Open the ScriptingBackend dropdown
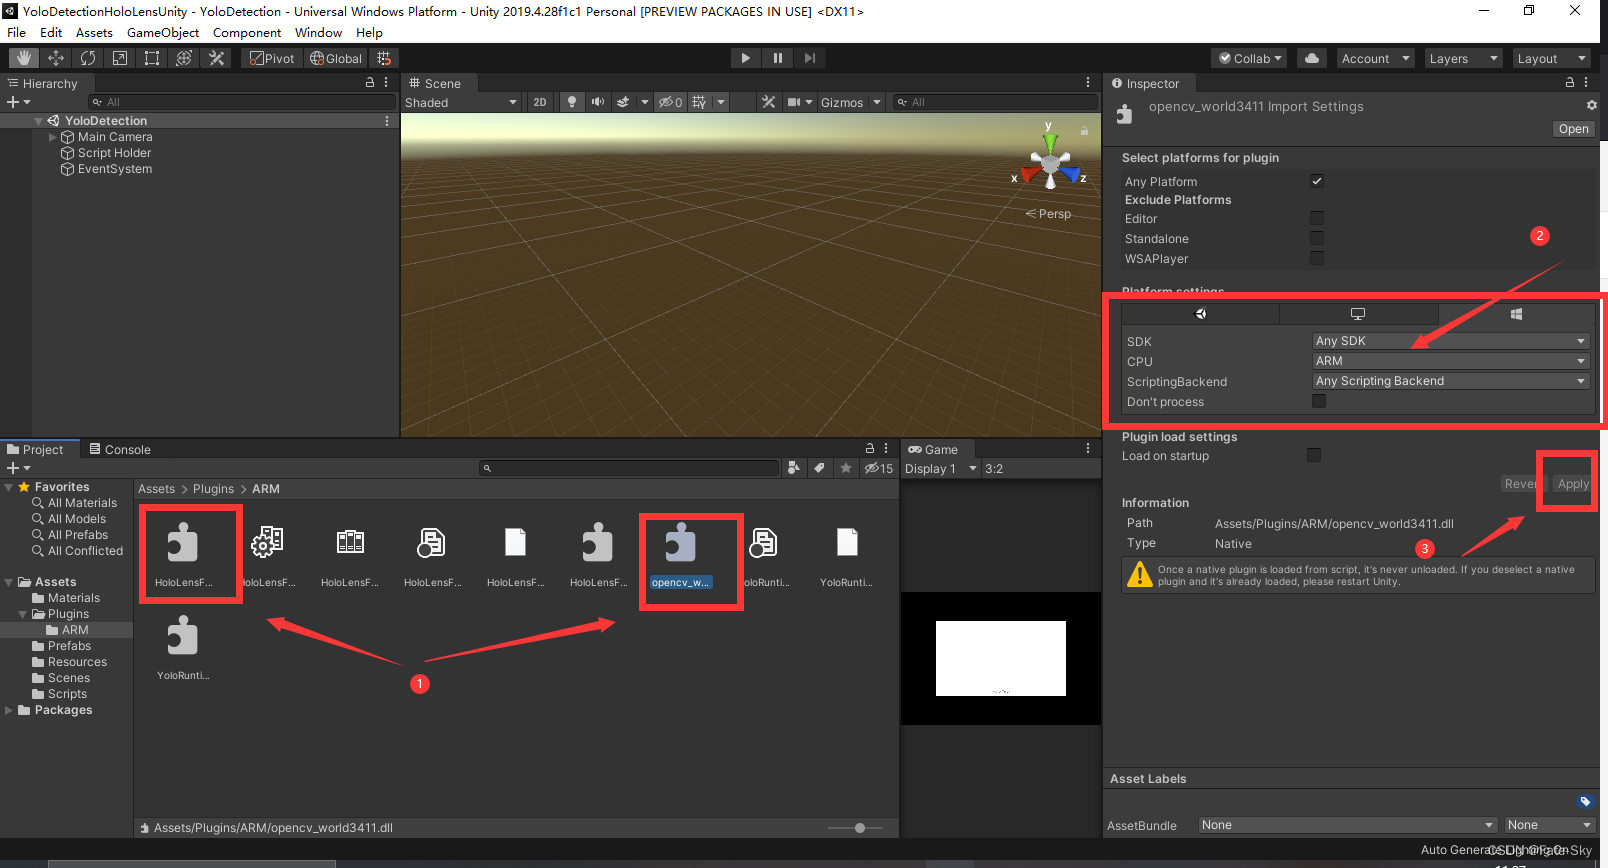 [1451, 381]
